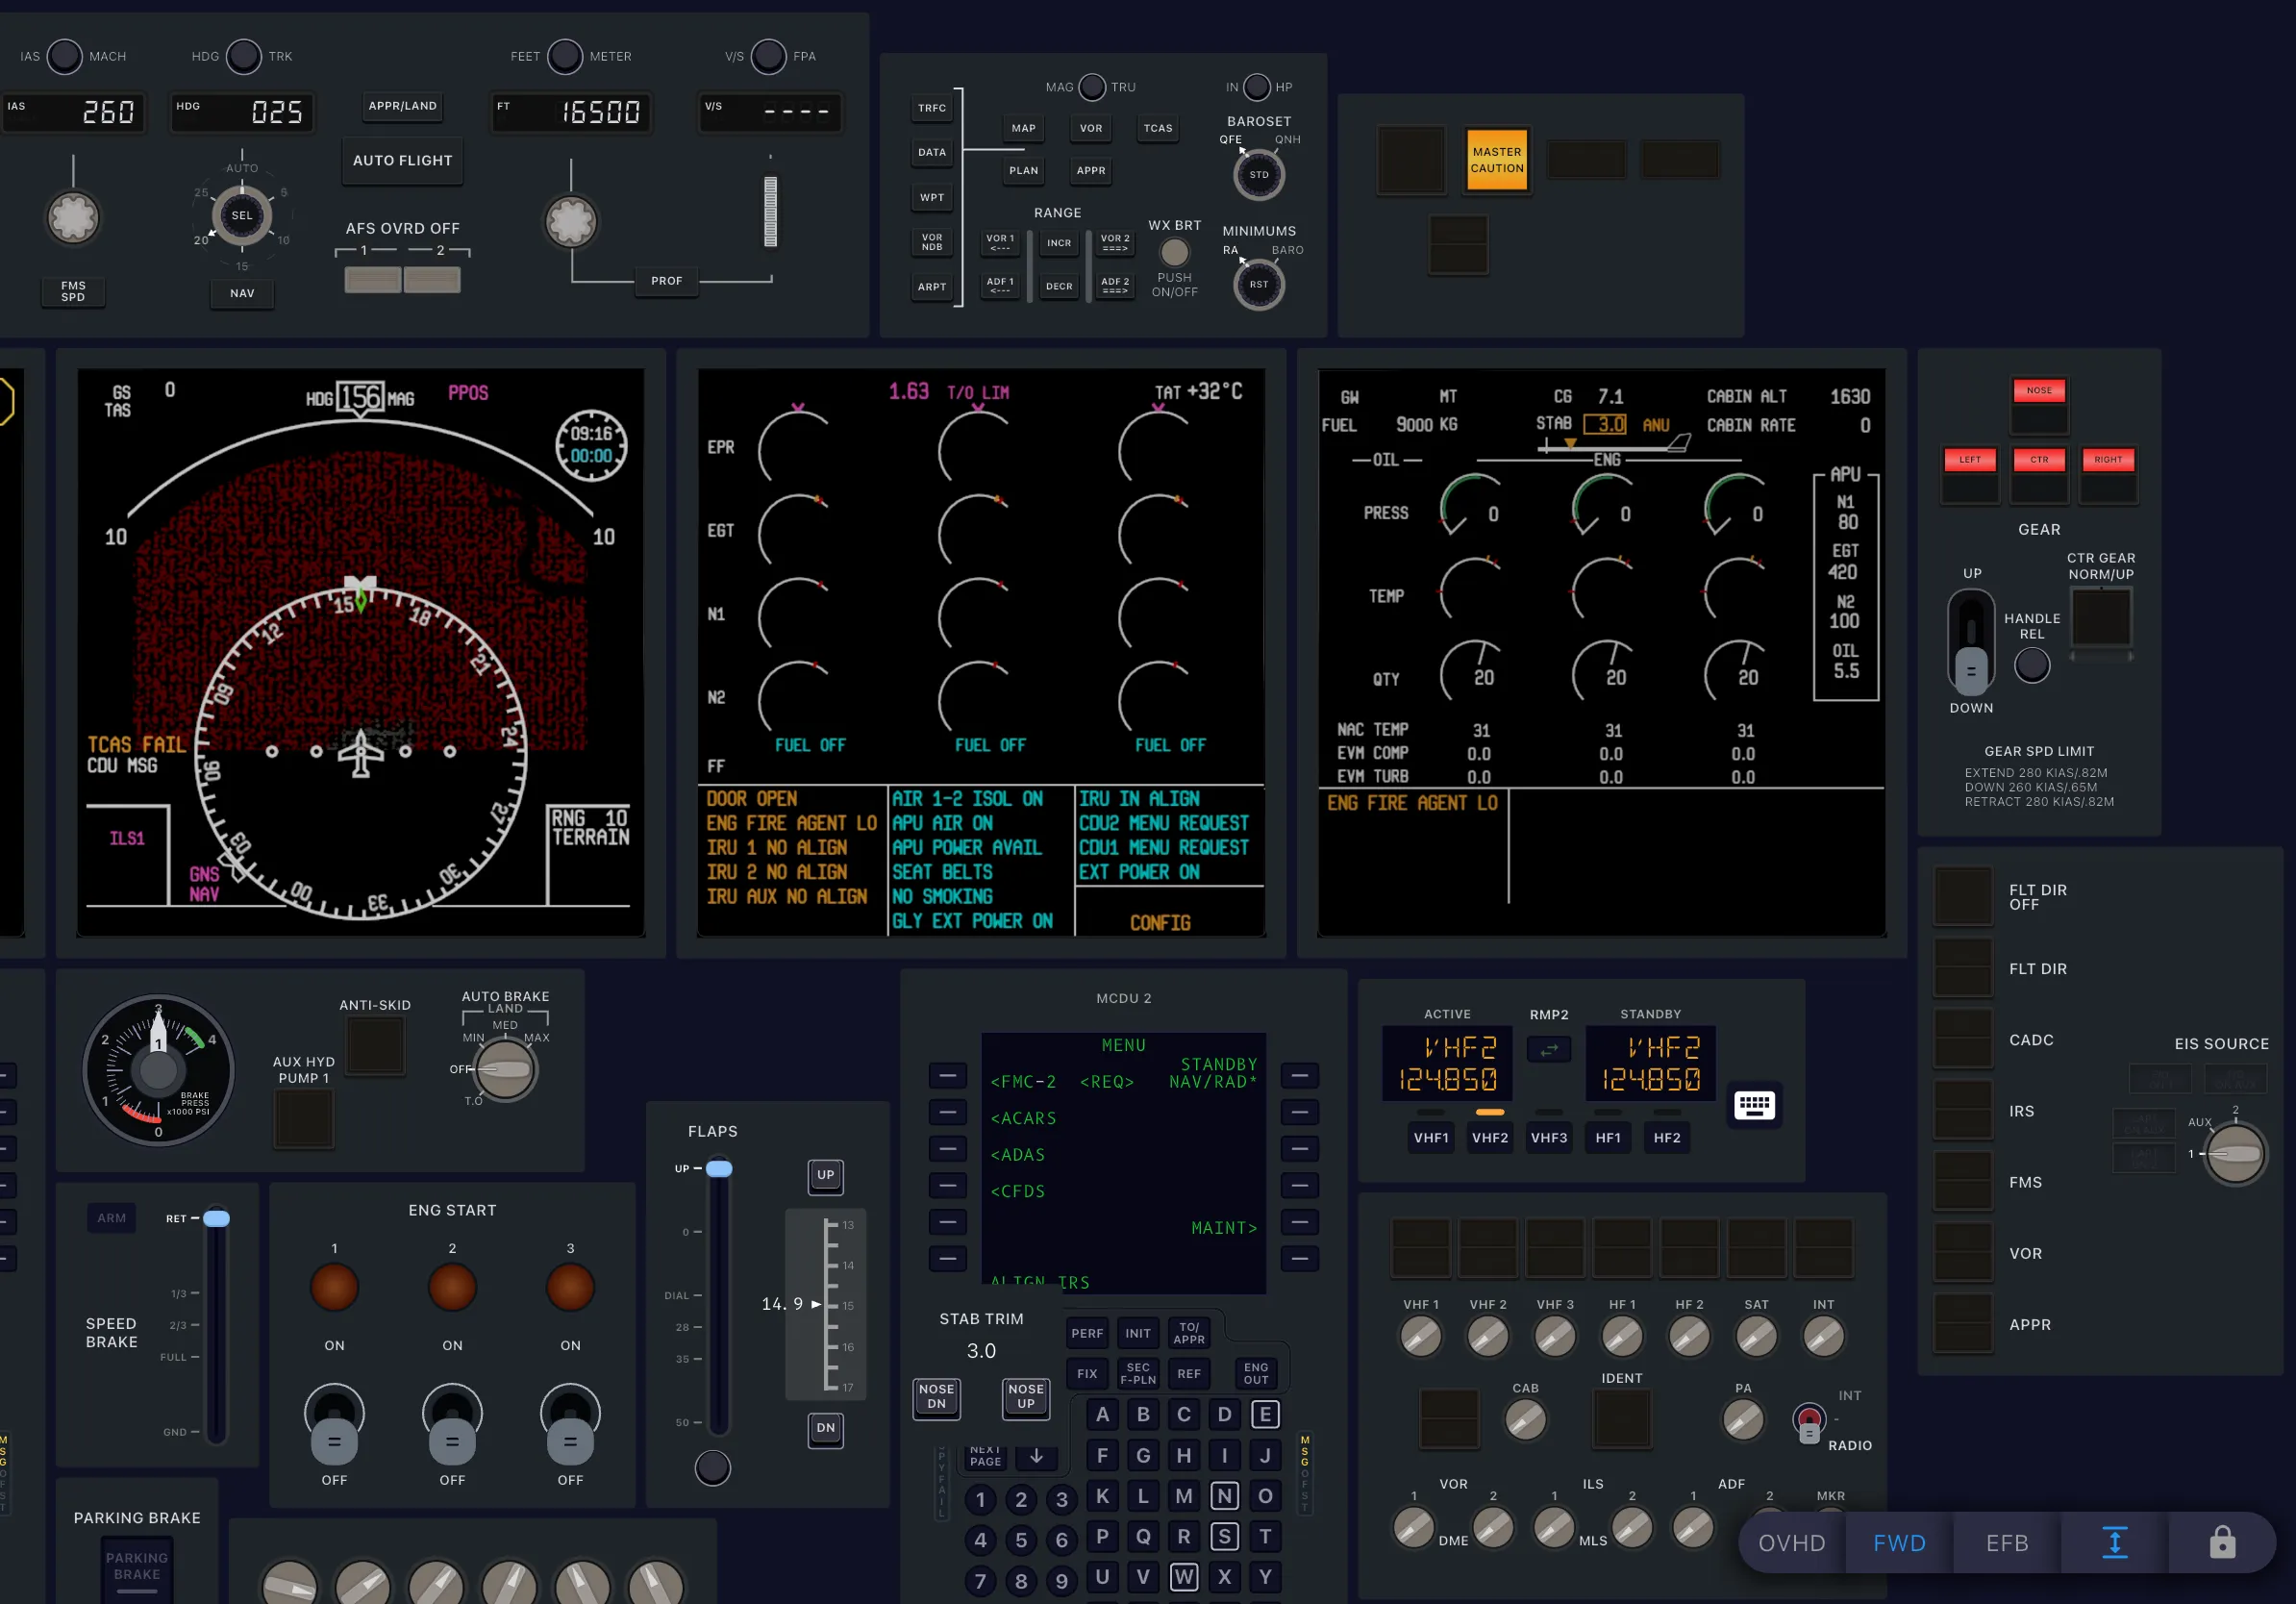Screen dimensions: 2296x1604
Task: Click the MCDU ENG OUT key
Action: click(1256, 1374)
